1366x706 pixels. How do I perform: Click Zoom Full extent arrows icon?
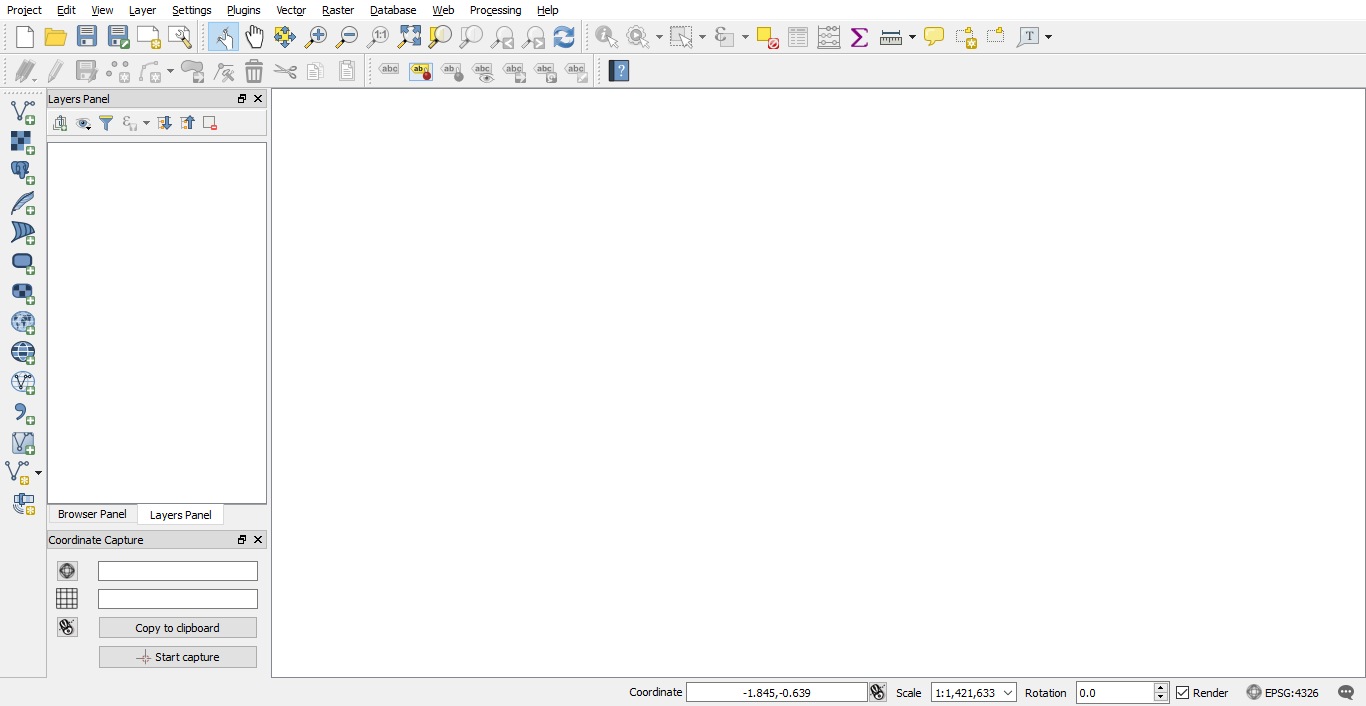pos(409,37)
